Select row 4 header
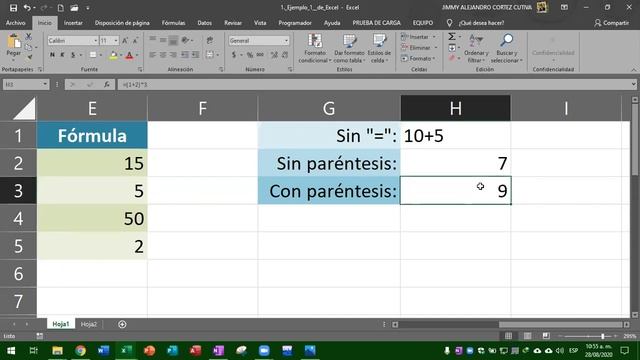This screenshot has width=640, height=360. coord(18,218)
